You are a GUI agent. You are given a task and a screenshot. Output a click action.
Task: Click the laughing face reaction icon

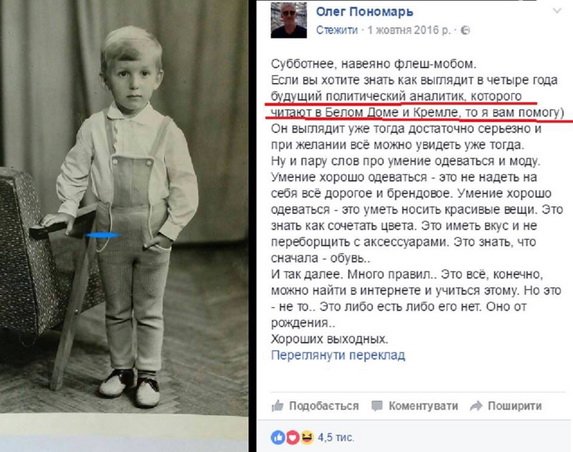[x=307, y=437]
